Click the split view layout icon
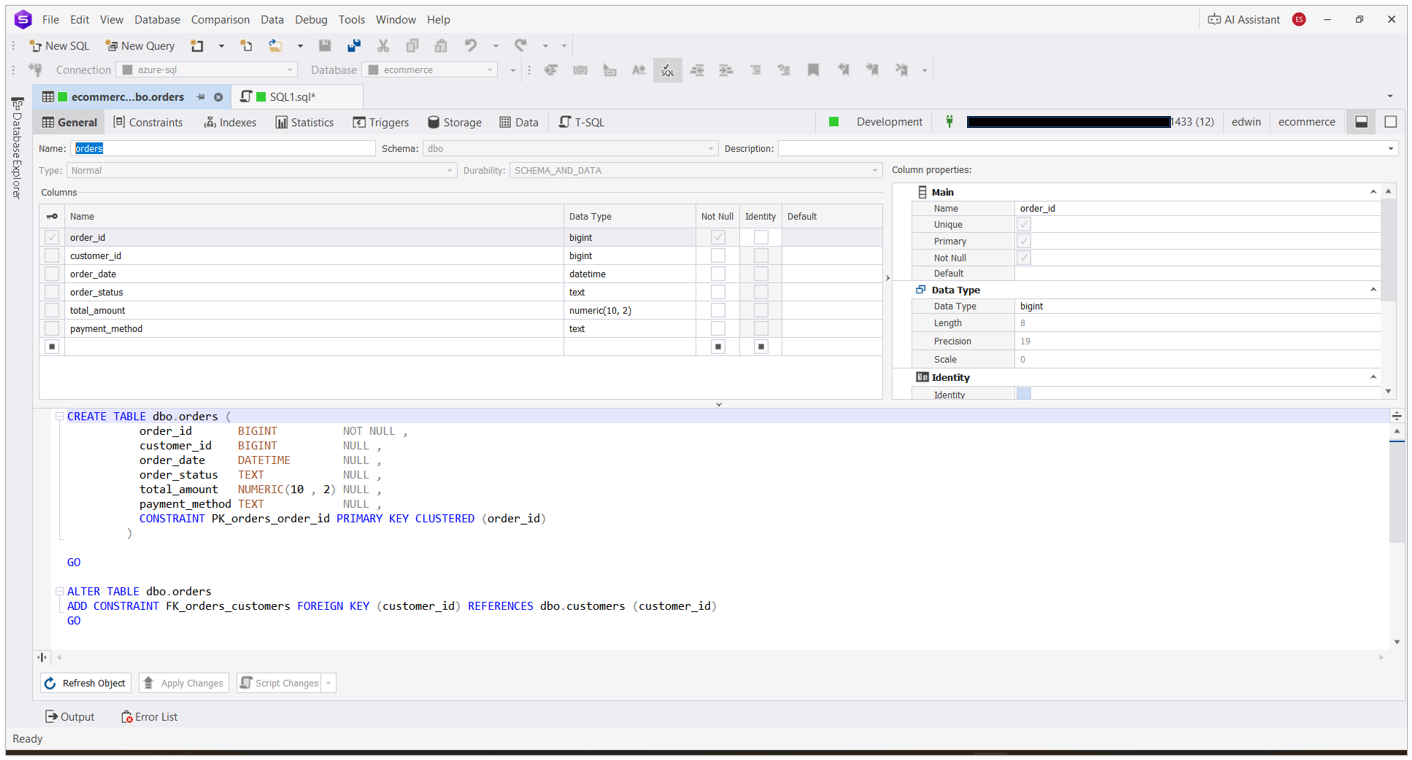The height and width of the screenshot is (760, 1412). click(1361, 122)
